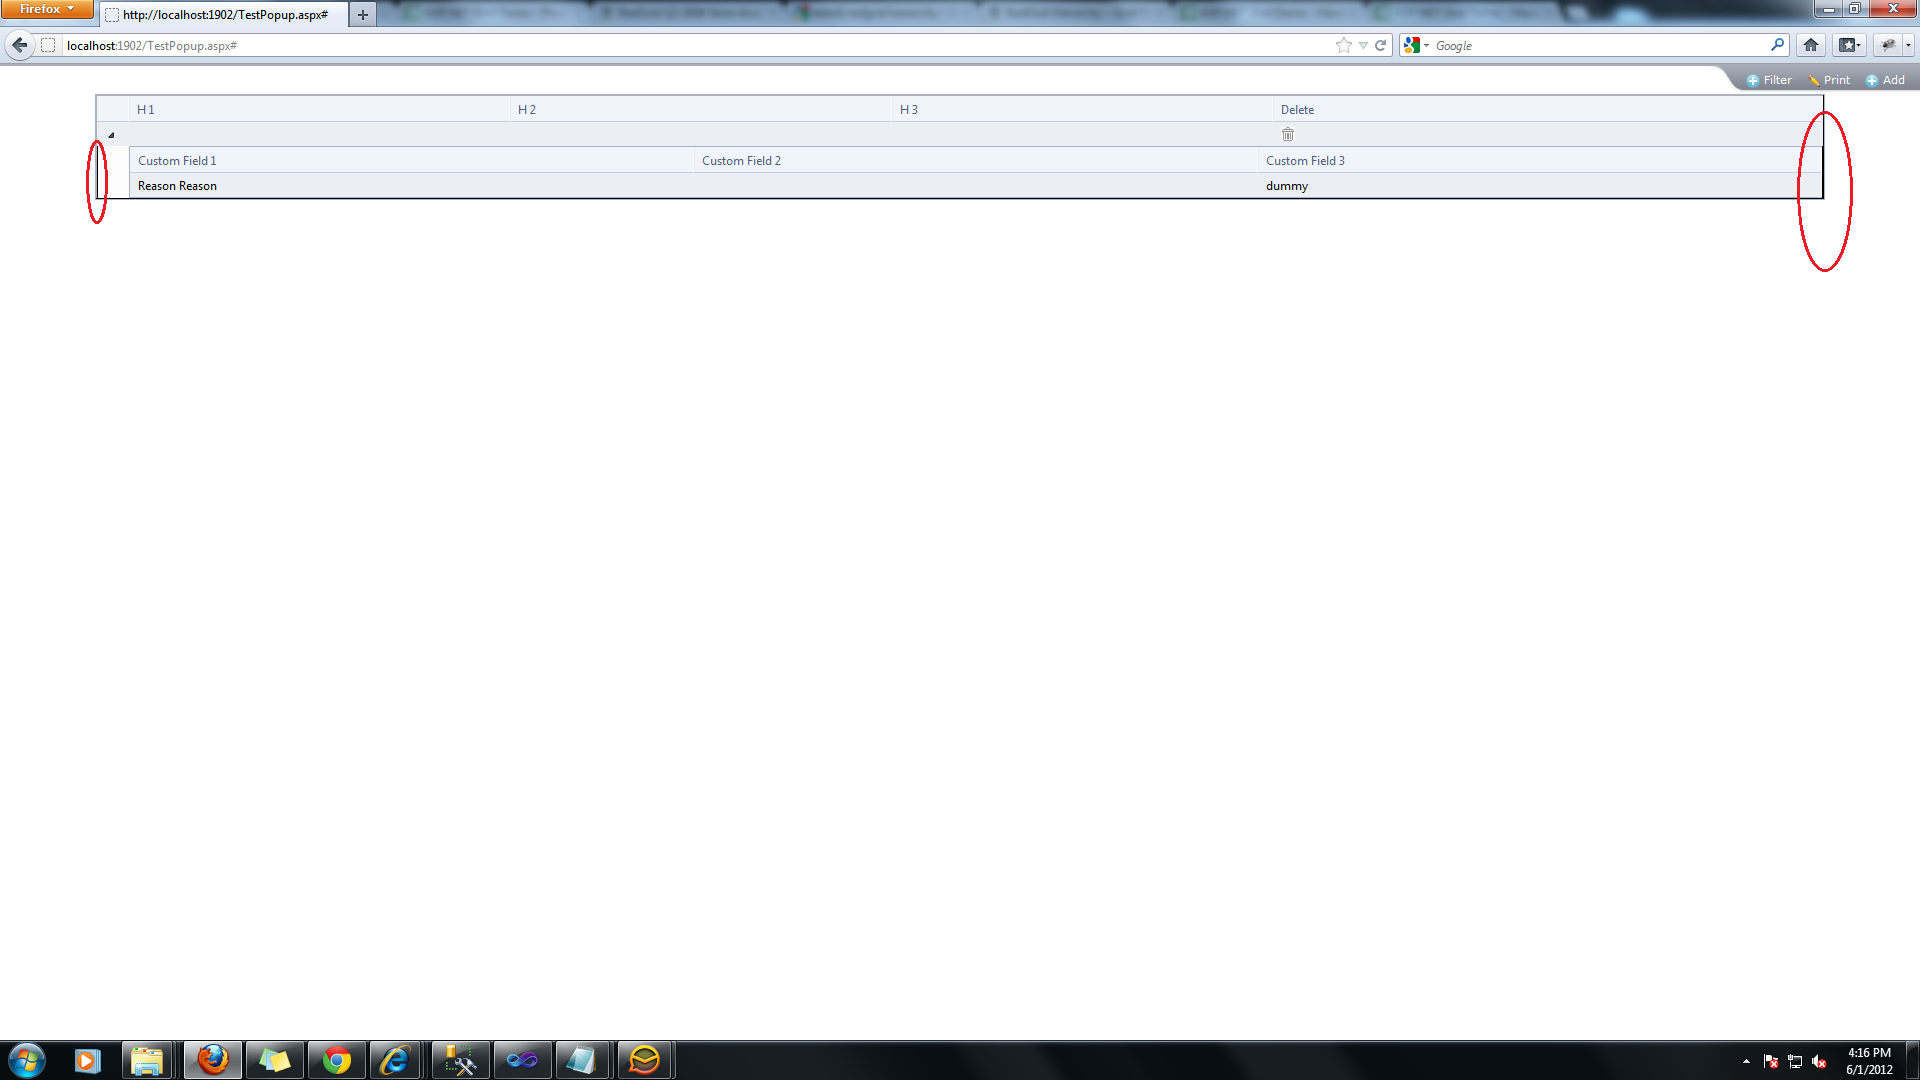Click the Custom Field 3 column header
This screenshot has height=1080, width=1920.
(1305, 161)
